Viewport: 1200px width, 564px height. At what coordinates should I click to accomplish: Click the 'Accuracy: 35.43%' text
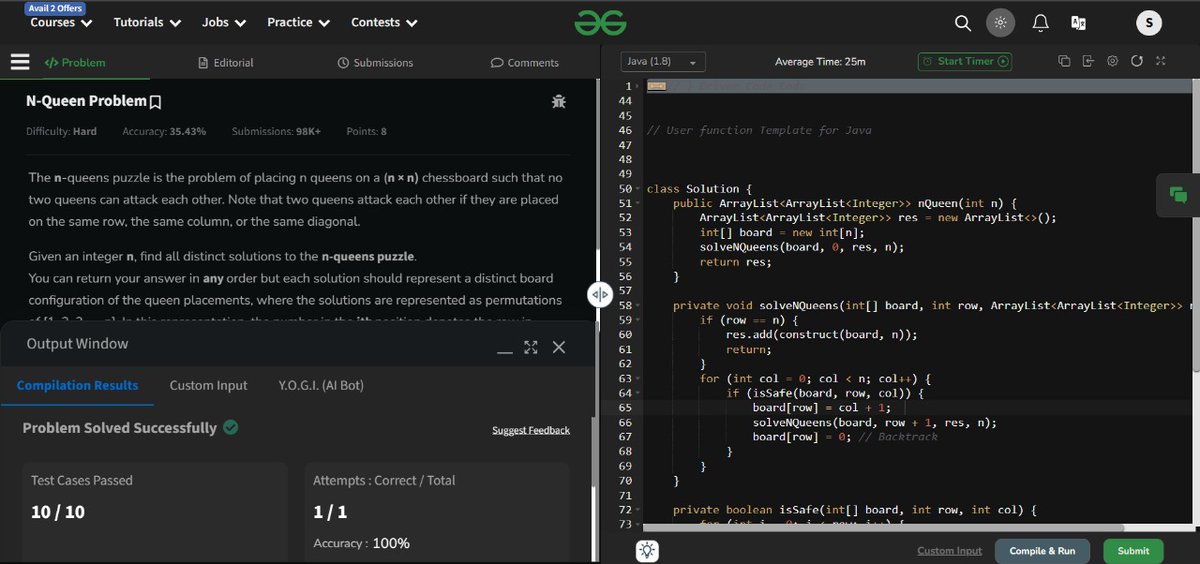164,131
